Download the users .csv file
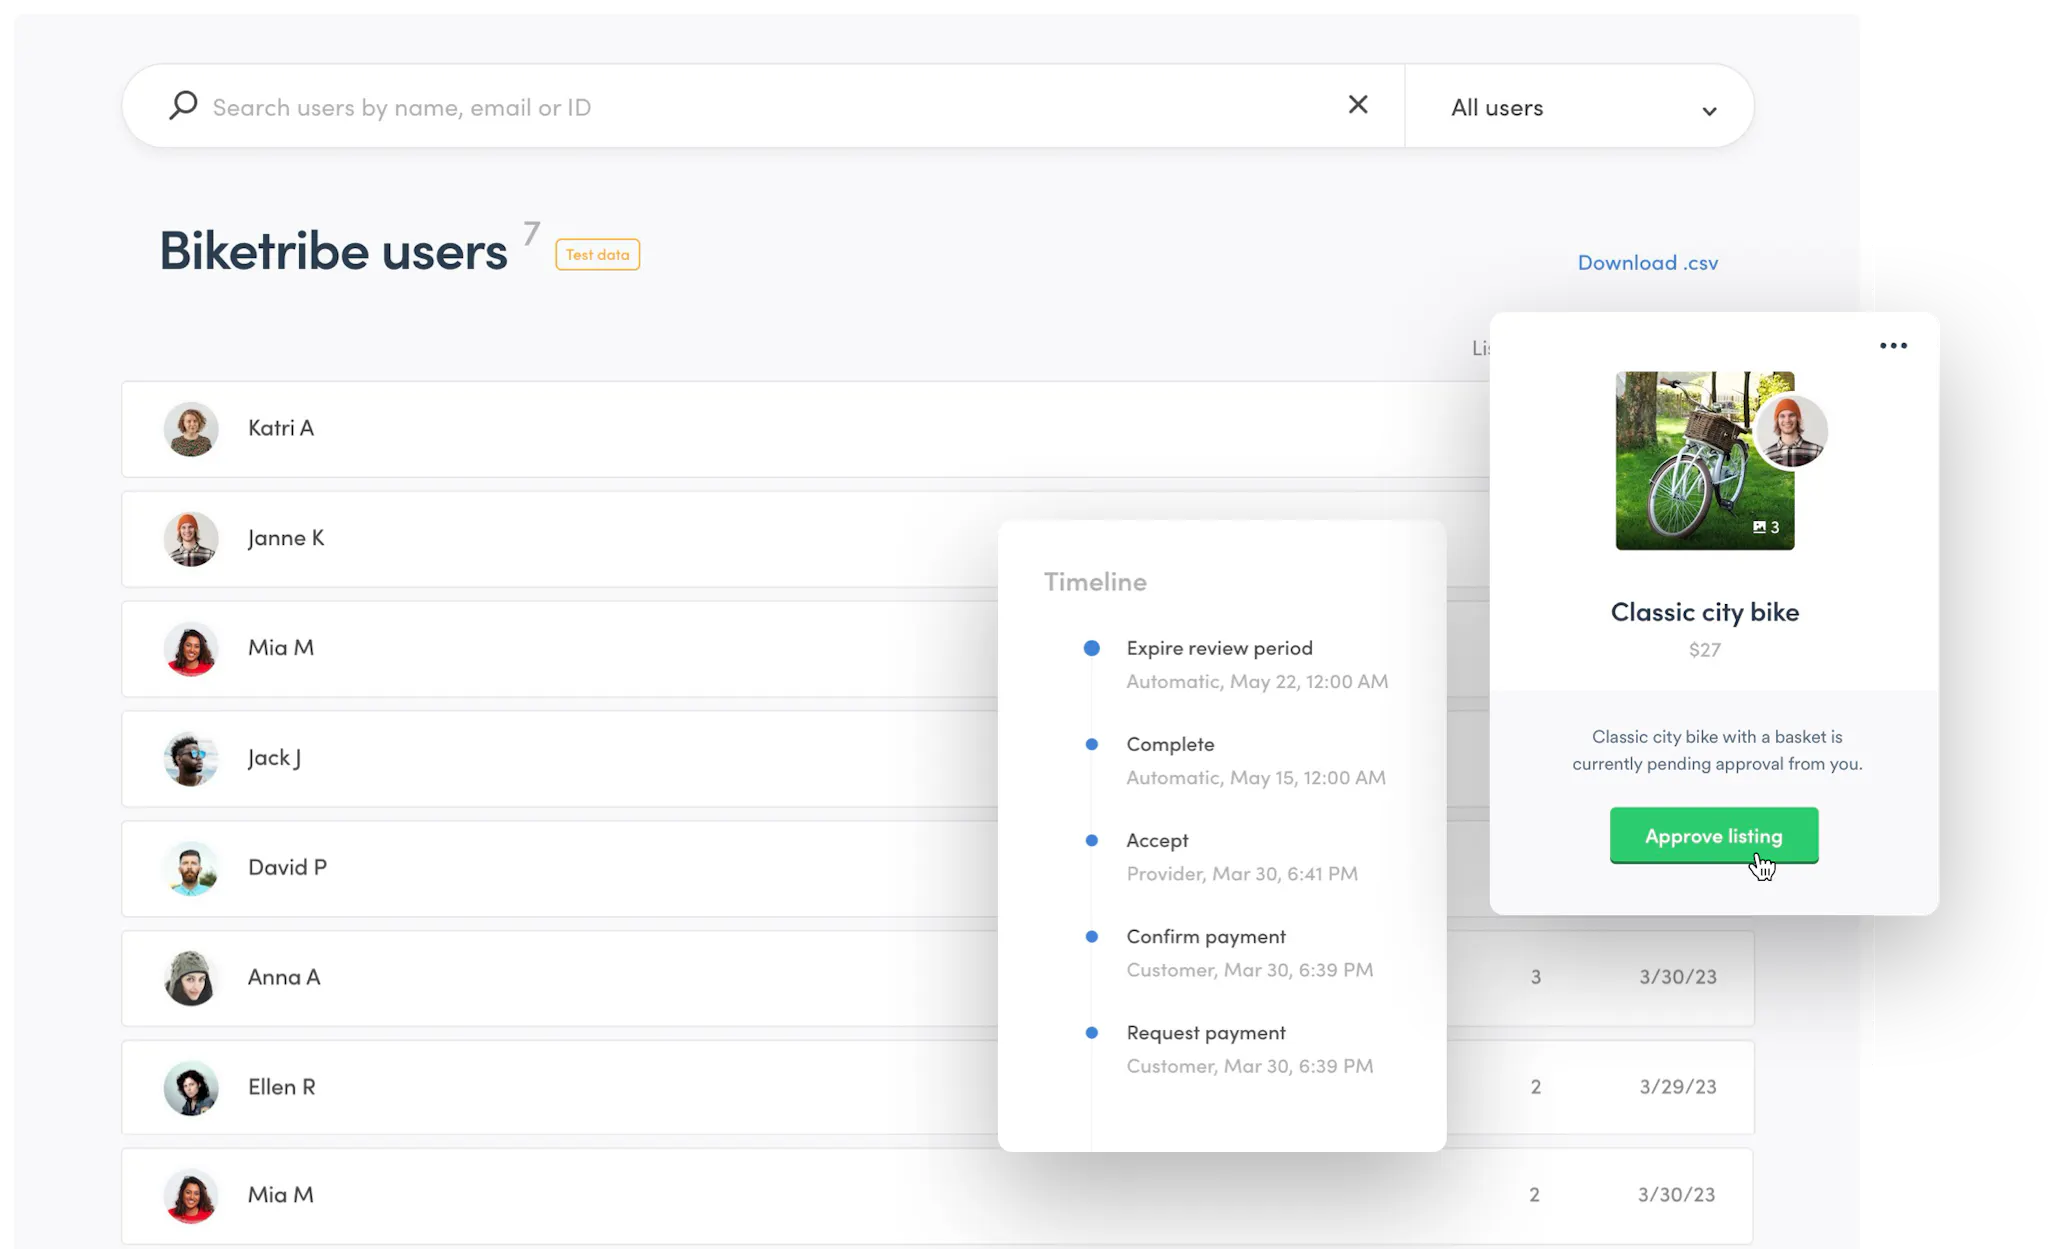Screen dimensions: 2048x1249 tap(1647, 262)
